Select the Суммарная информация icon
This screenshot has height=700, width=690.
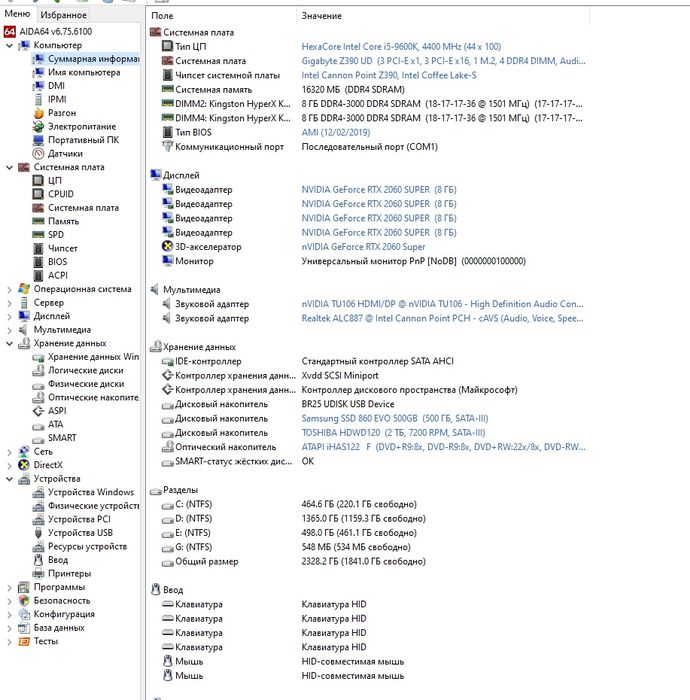38,59
